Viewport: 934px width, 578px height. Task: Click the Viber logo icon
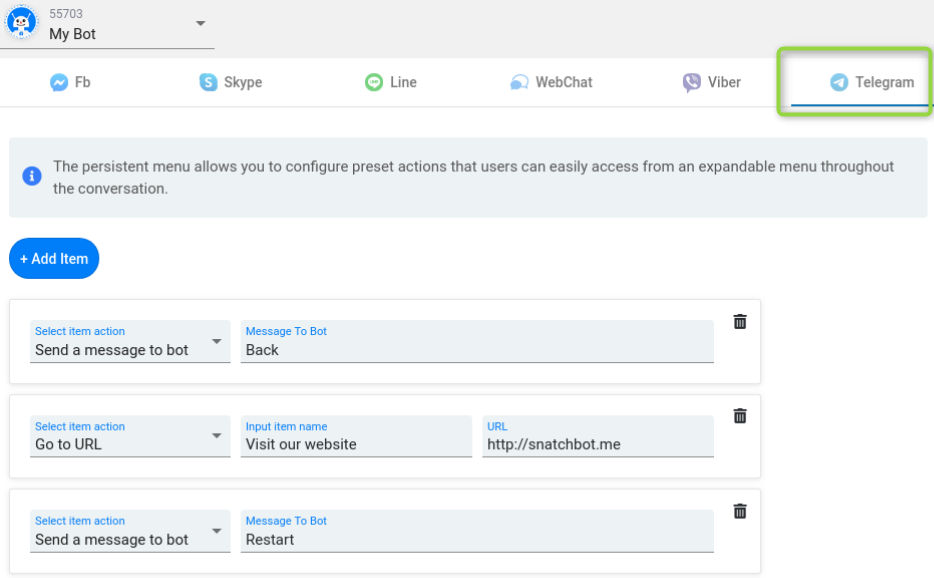point(691,83)
